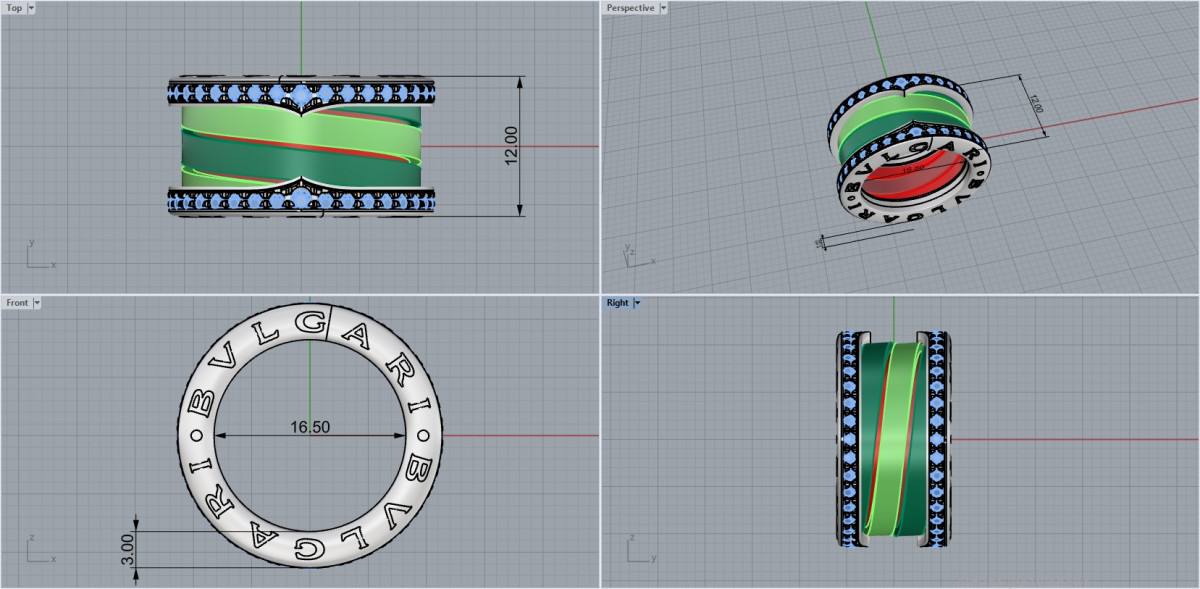This screenshot has height=589, width=1200.
Task: Open the Top viewport dropdown arrow
Action: tap(31, 8)
